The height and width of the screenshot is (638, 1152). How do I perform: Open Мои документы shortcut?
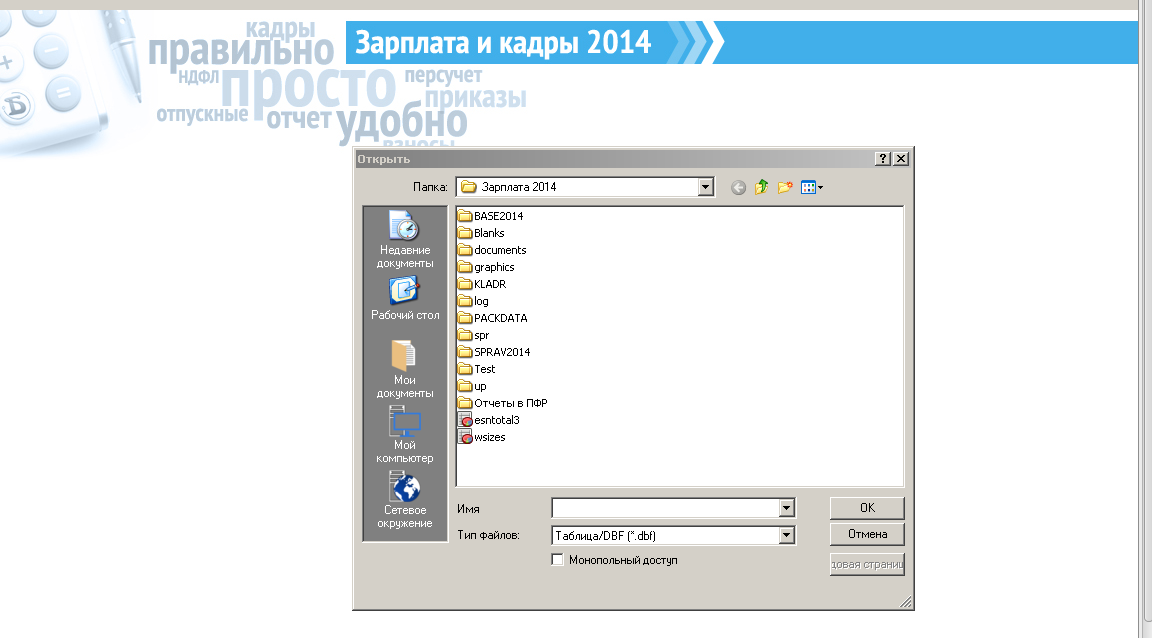[405, 368]
